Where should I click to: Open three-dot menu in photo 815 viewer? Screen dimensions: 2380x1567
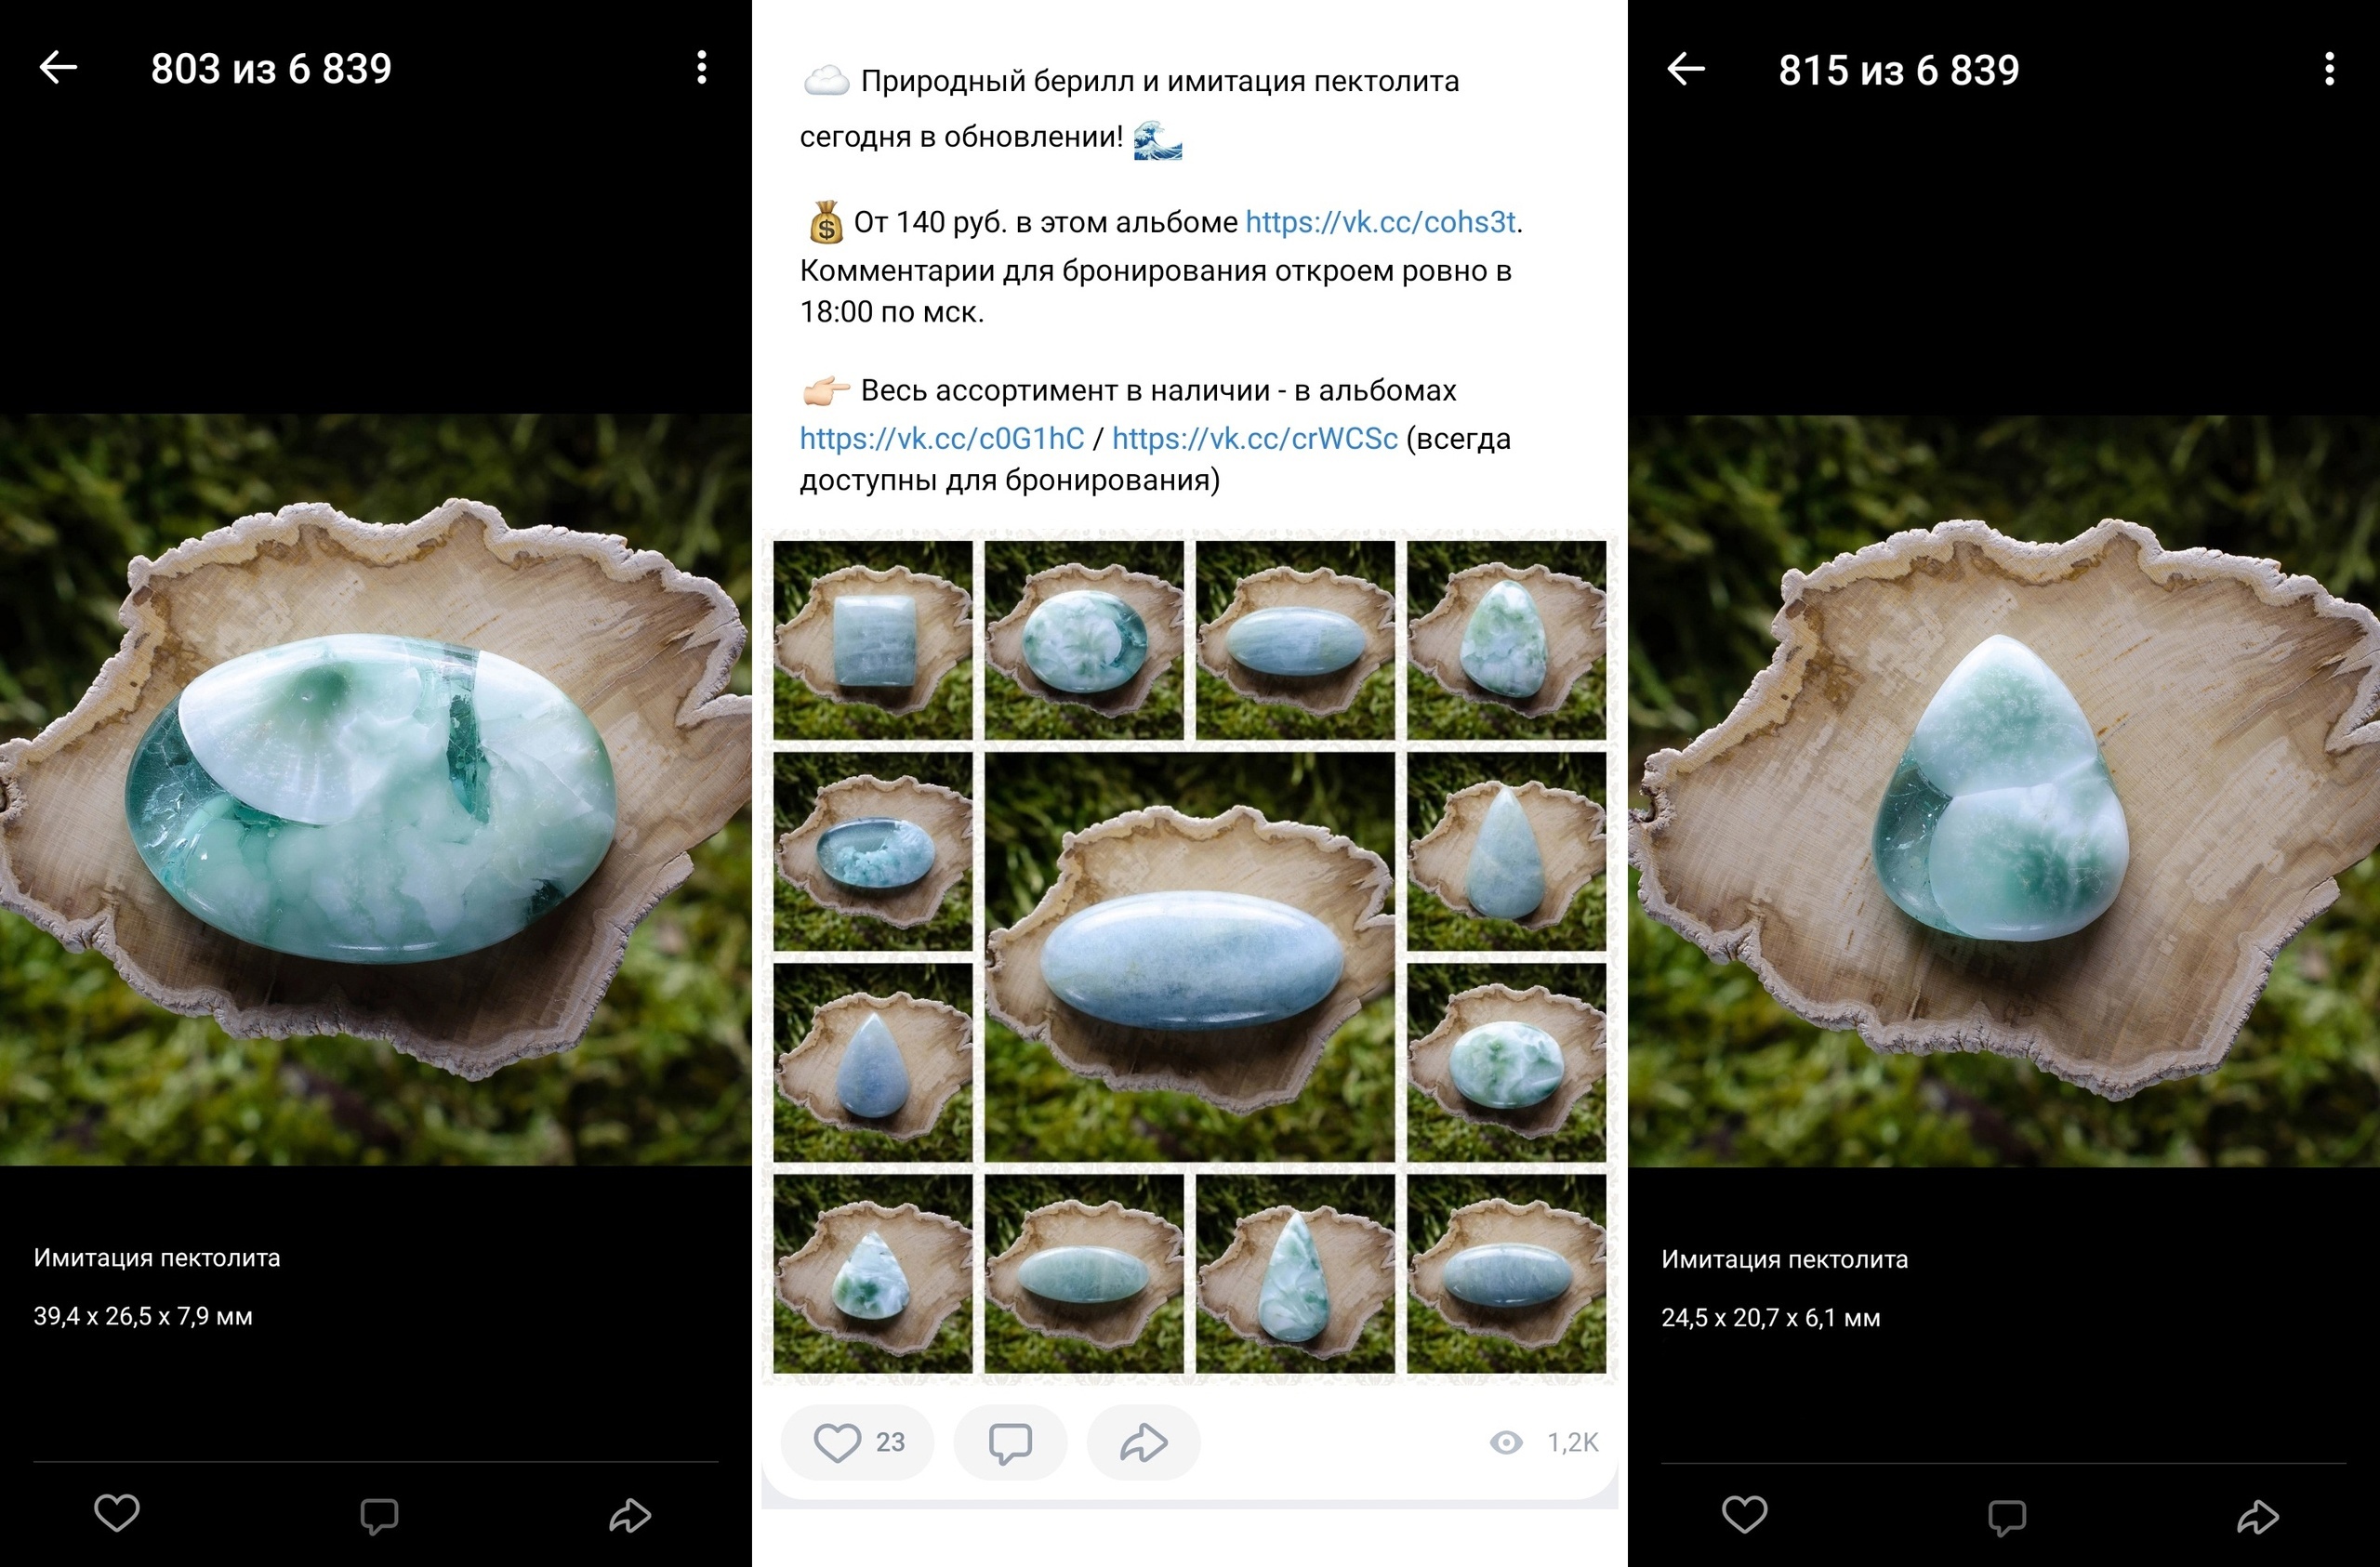(2329, 69)
